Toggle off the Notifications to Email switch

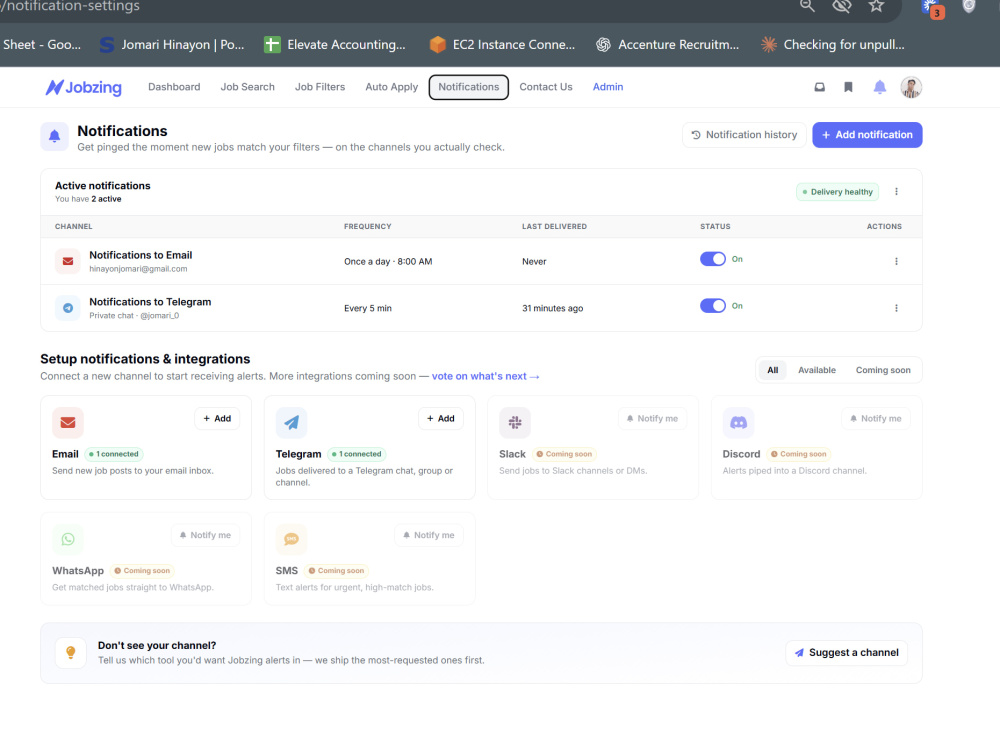pos(712,259)
